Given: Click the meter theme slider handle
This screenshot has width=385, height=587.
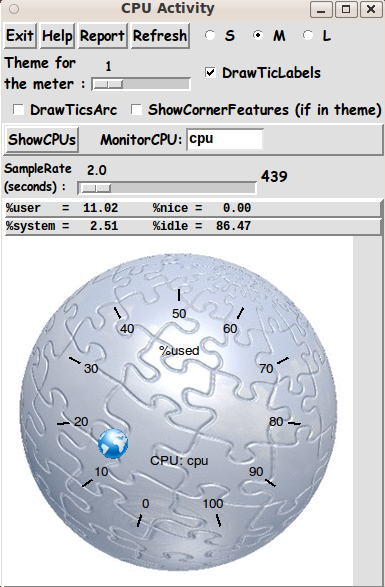Looking at the screenshot, I should pyautogui.click(x=108, y=84).
